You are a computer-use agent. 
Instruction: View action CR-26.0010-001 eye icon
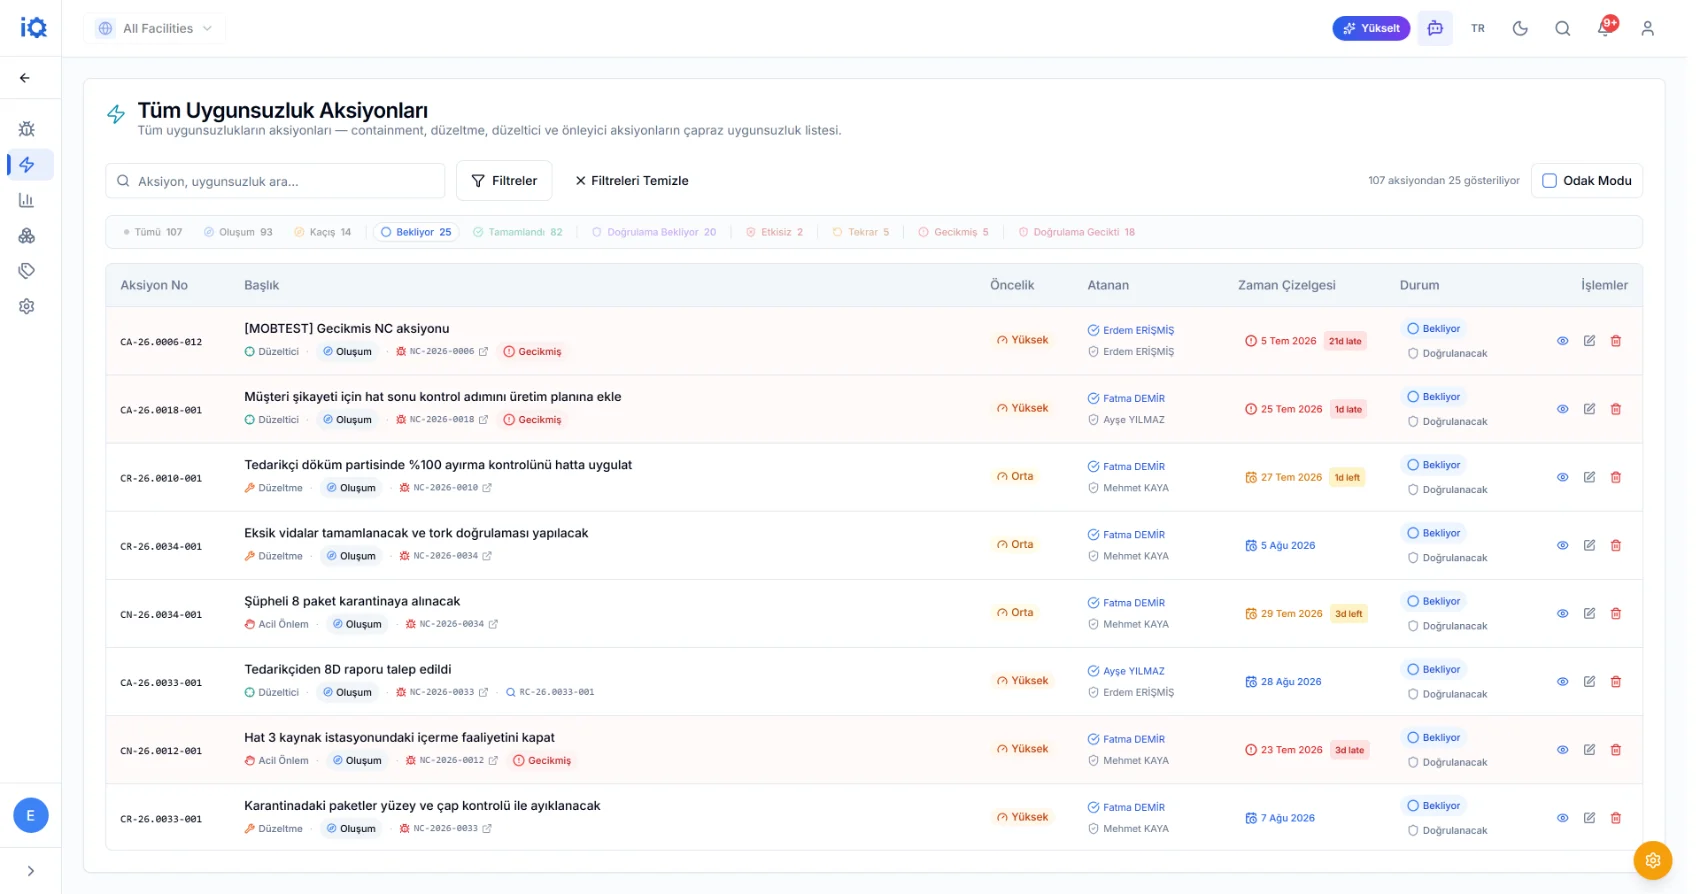(1562, 477)
